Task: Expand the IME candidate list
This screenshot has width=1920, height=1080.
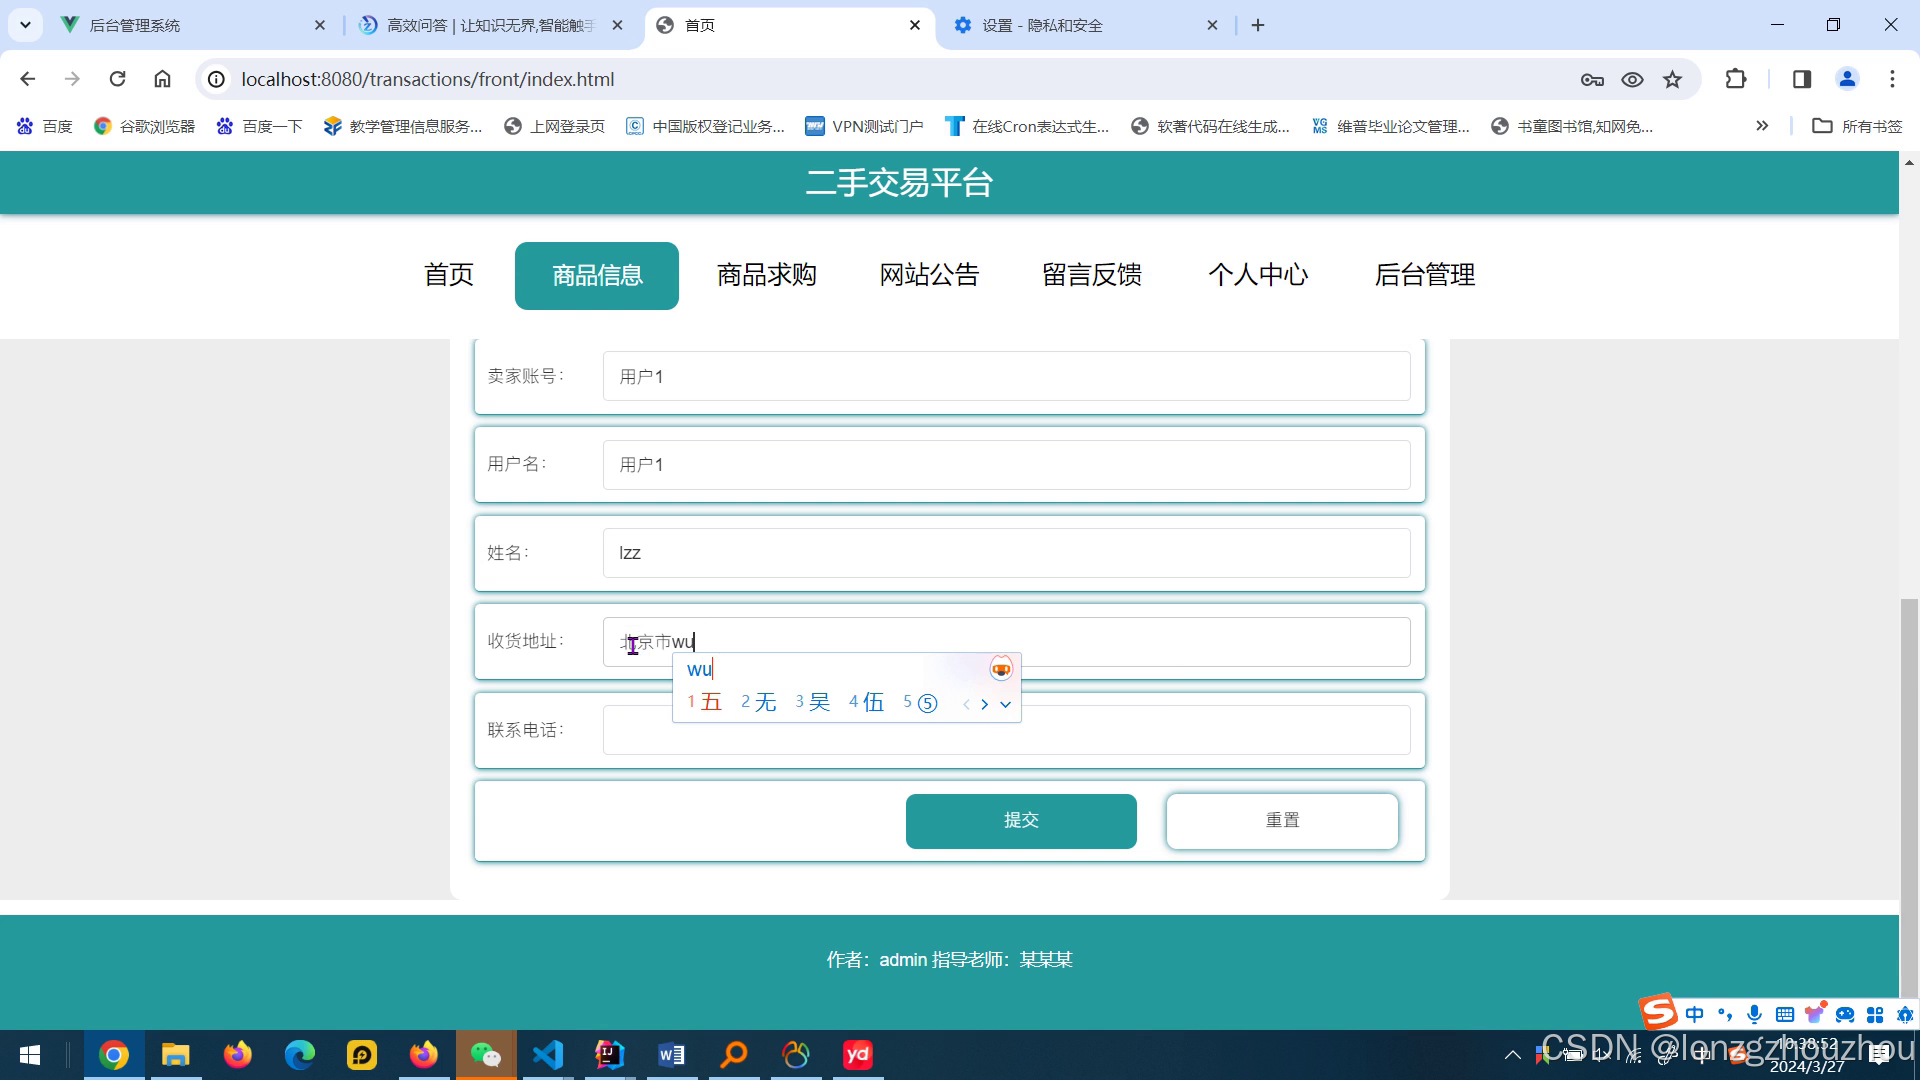Action: coord(1005,704)
